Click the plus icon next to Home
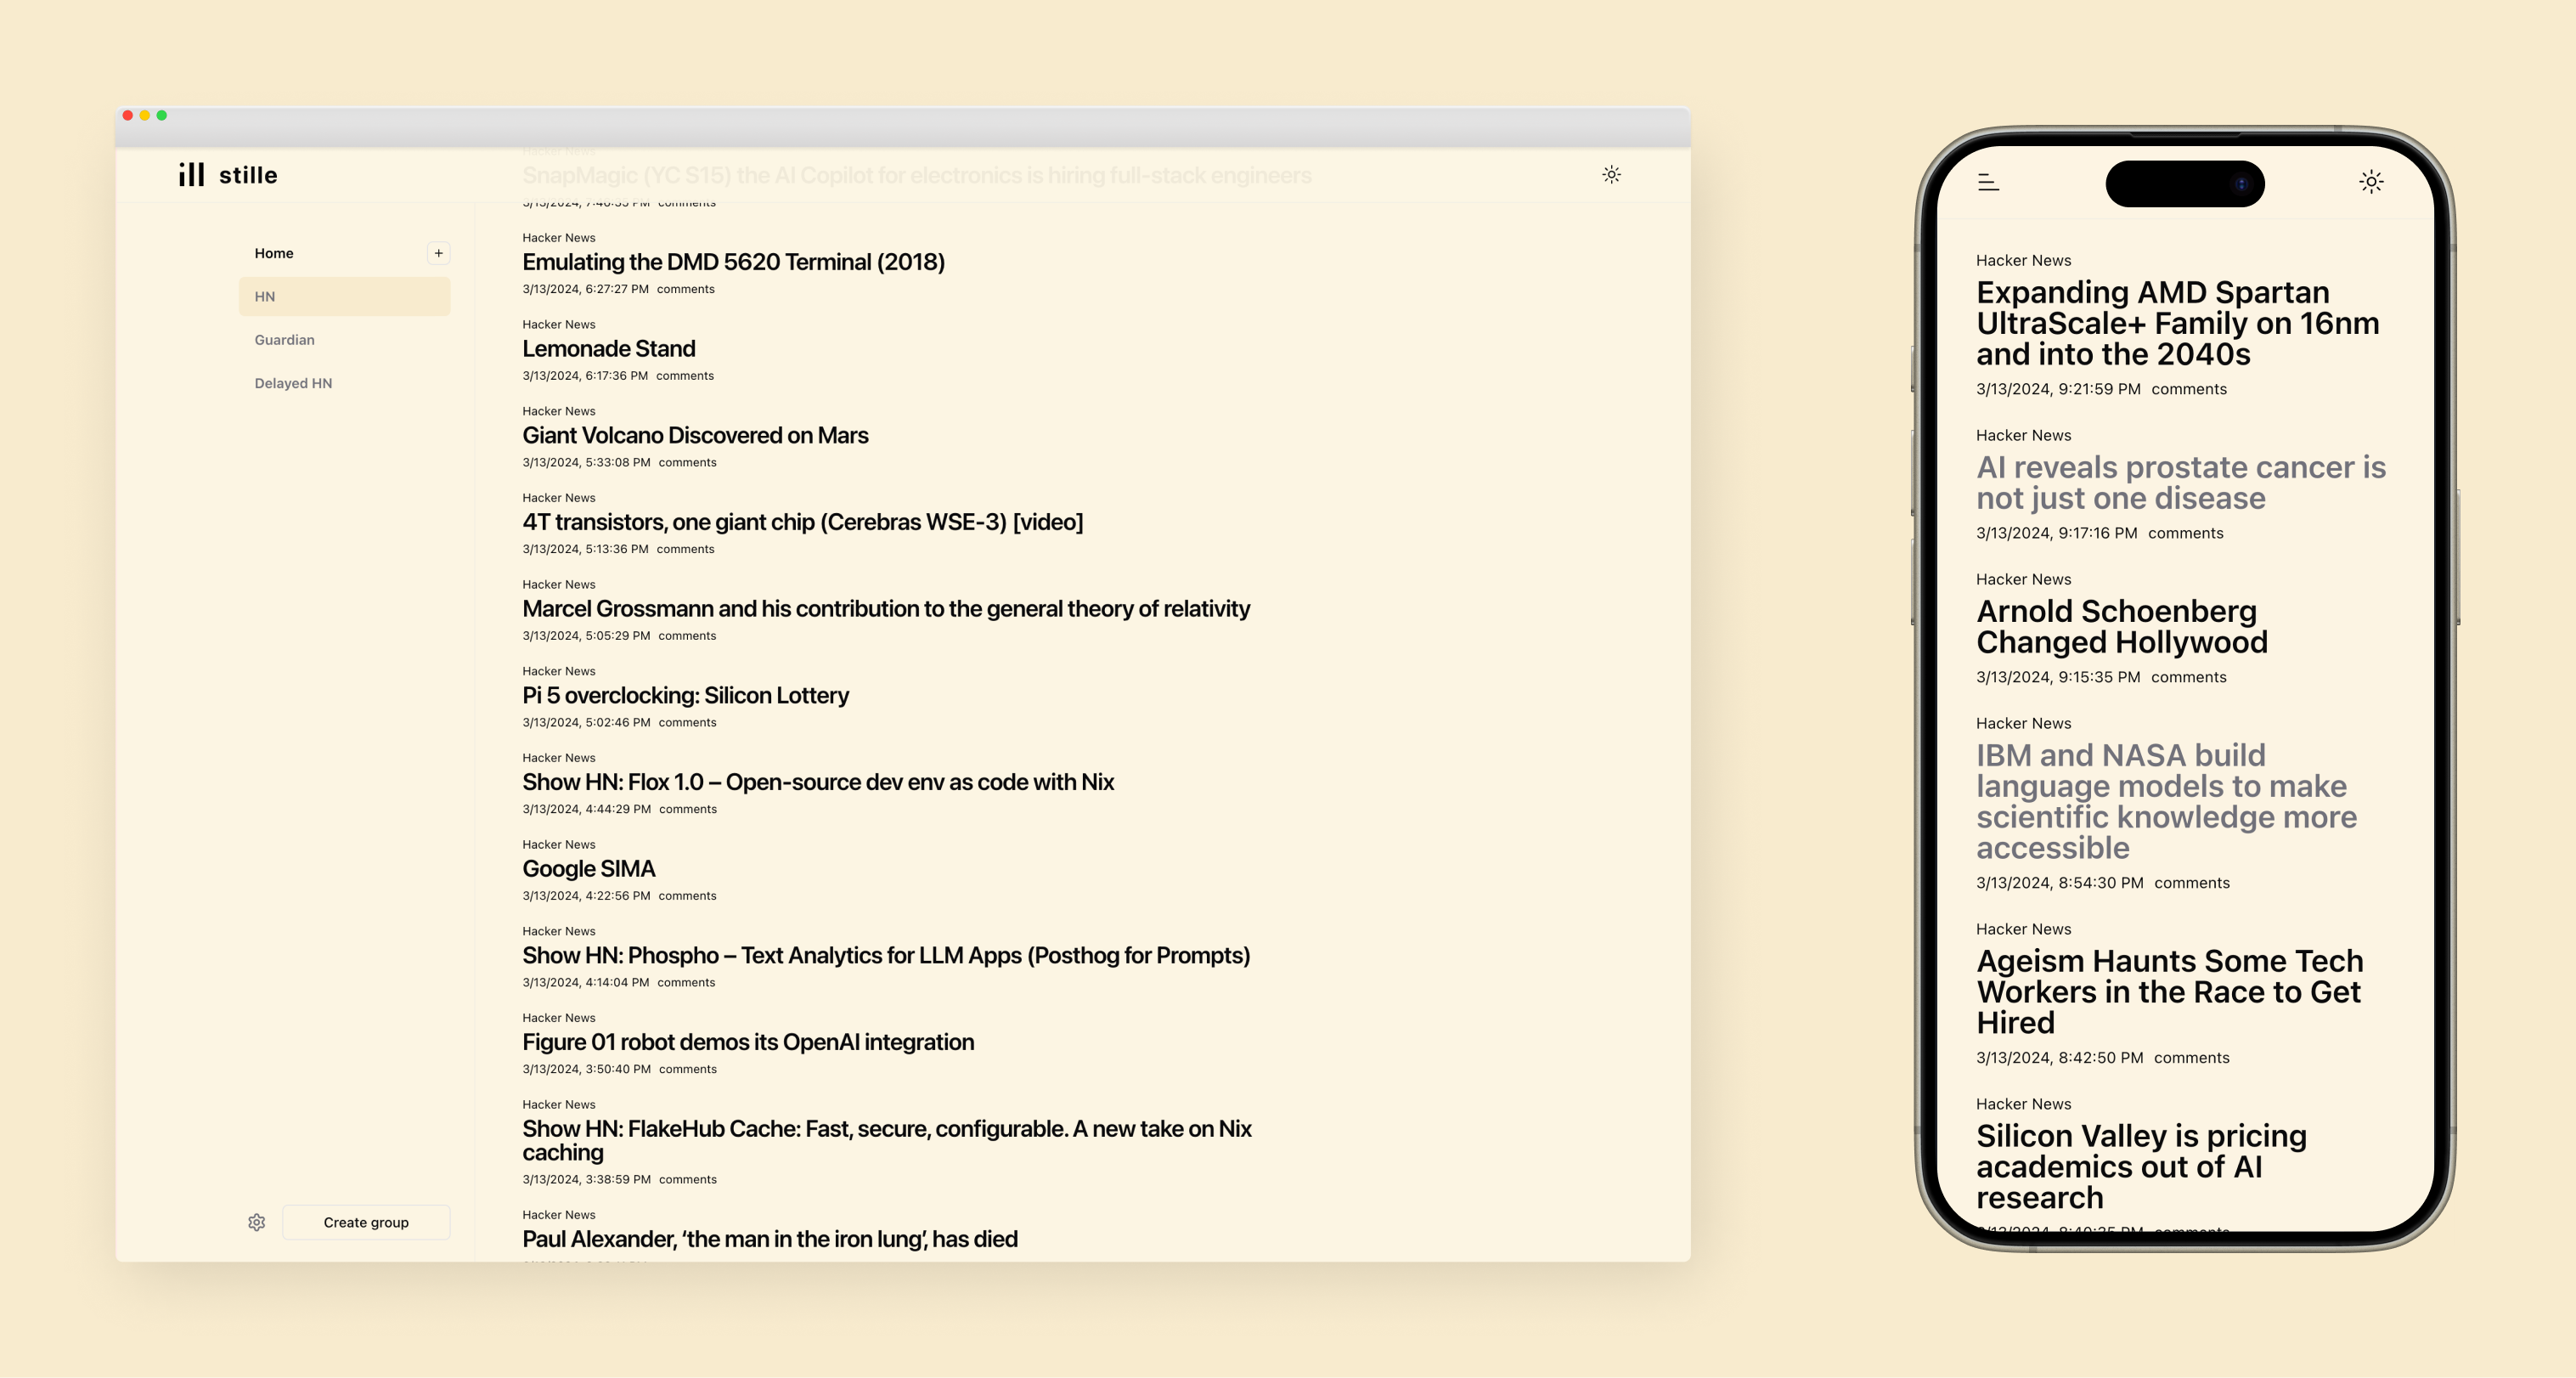This screenshot has width=2576, height=1378. click(x=438, y=253)
